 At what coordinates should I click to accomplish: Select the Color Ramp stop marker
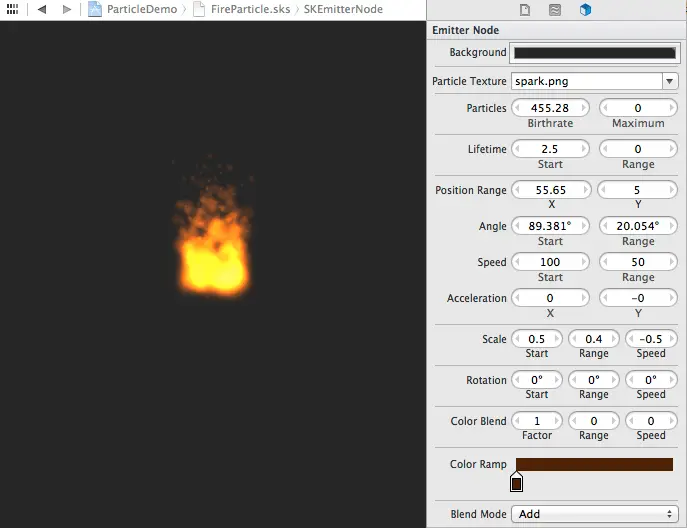pos(517,483)
